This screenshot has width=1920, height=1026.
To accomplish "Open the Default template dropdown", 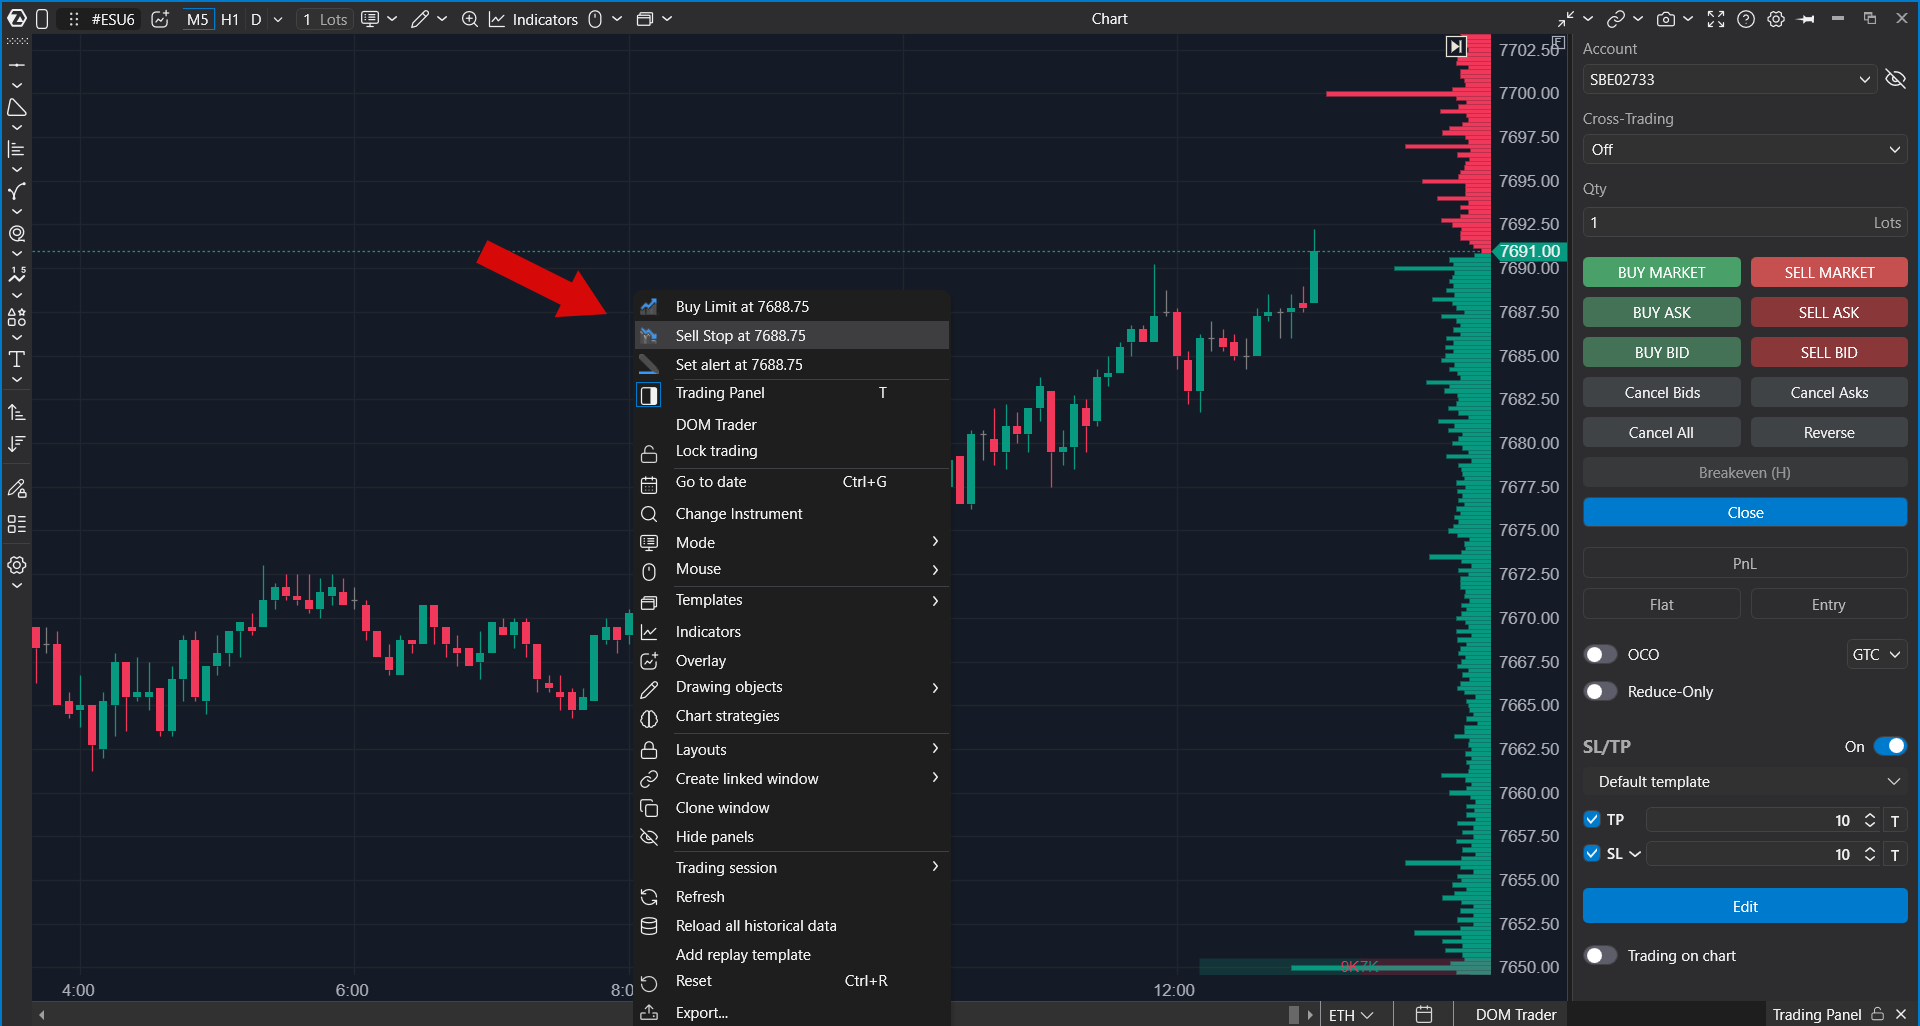I will tap(1745, 781).
